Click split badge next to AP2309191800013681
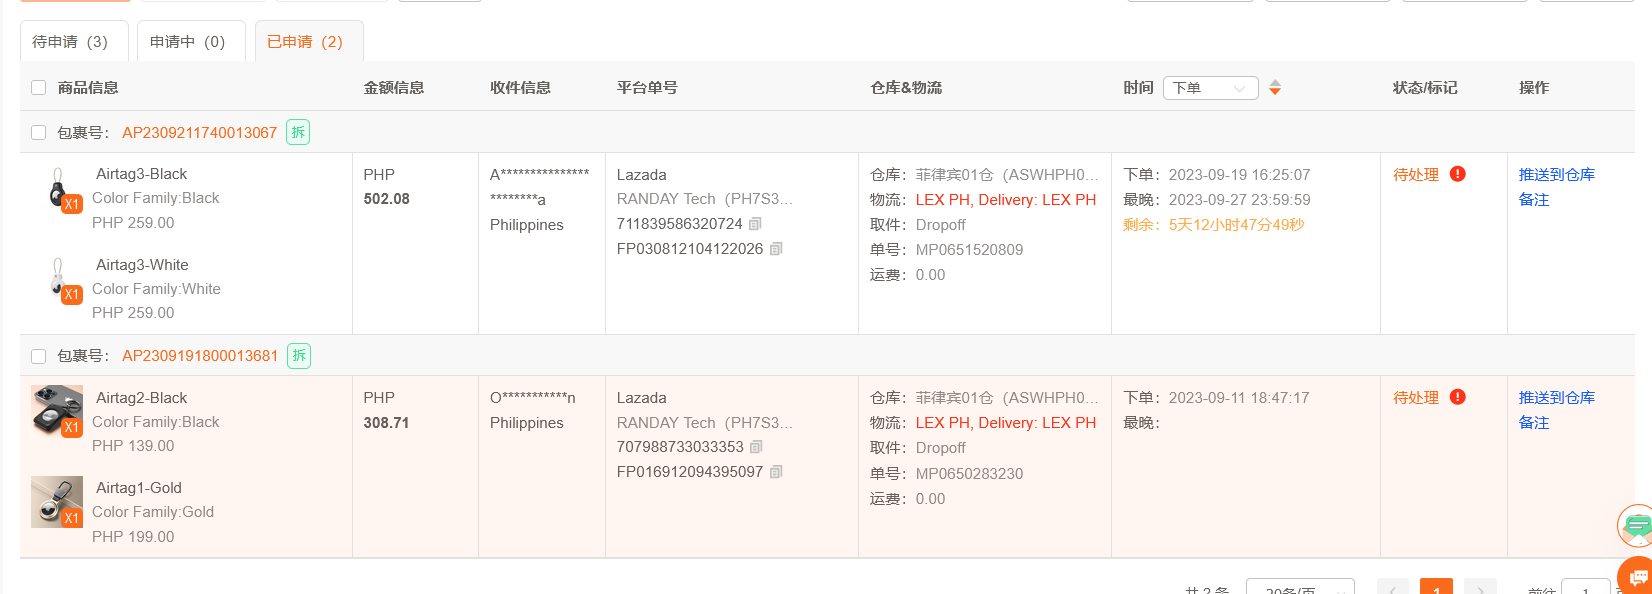The width and height of the screenshot is (1652, 594). [x=299, y=356]
